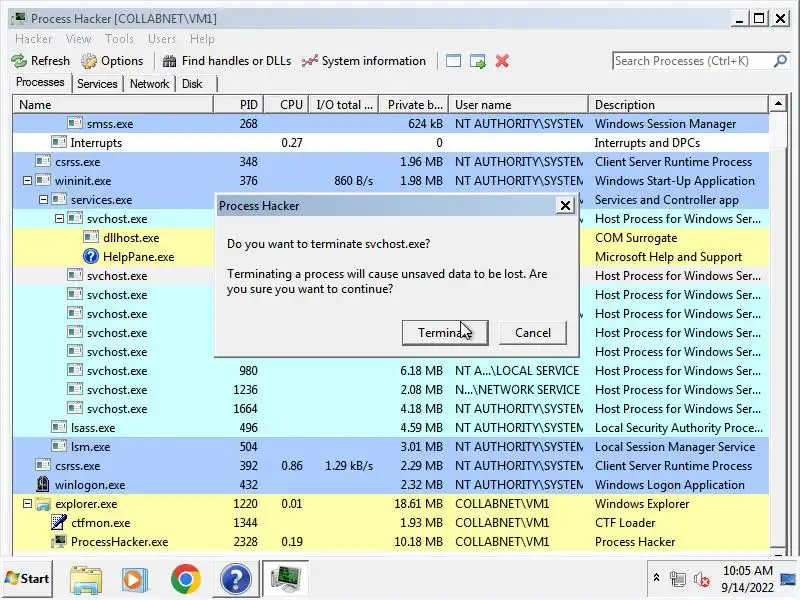
Task: Click the red X terminate toolbar icon
Action: 502,61
